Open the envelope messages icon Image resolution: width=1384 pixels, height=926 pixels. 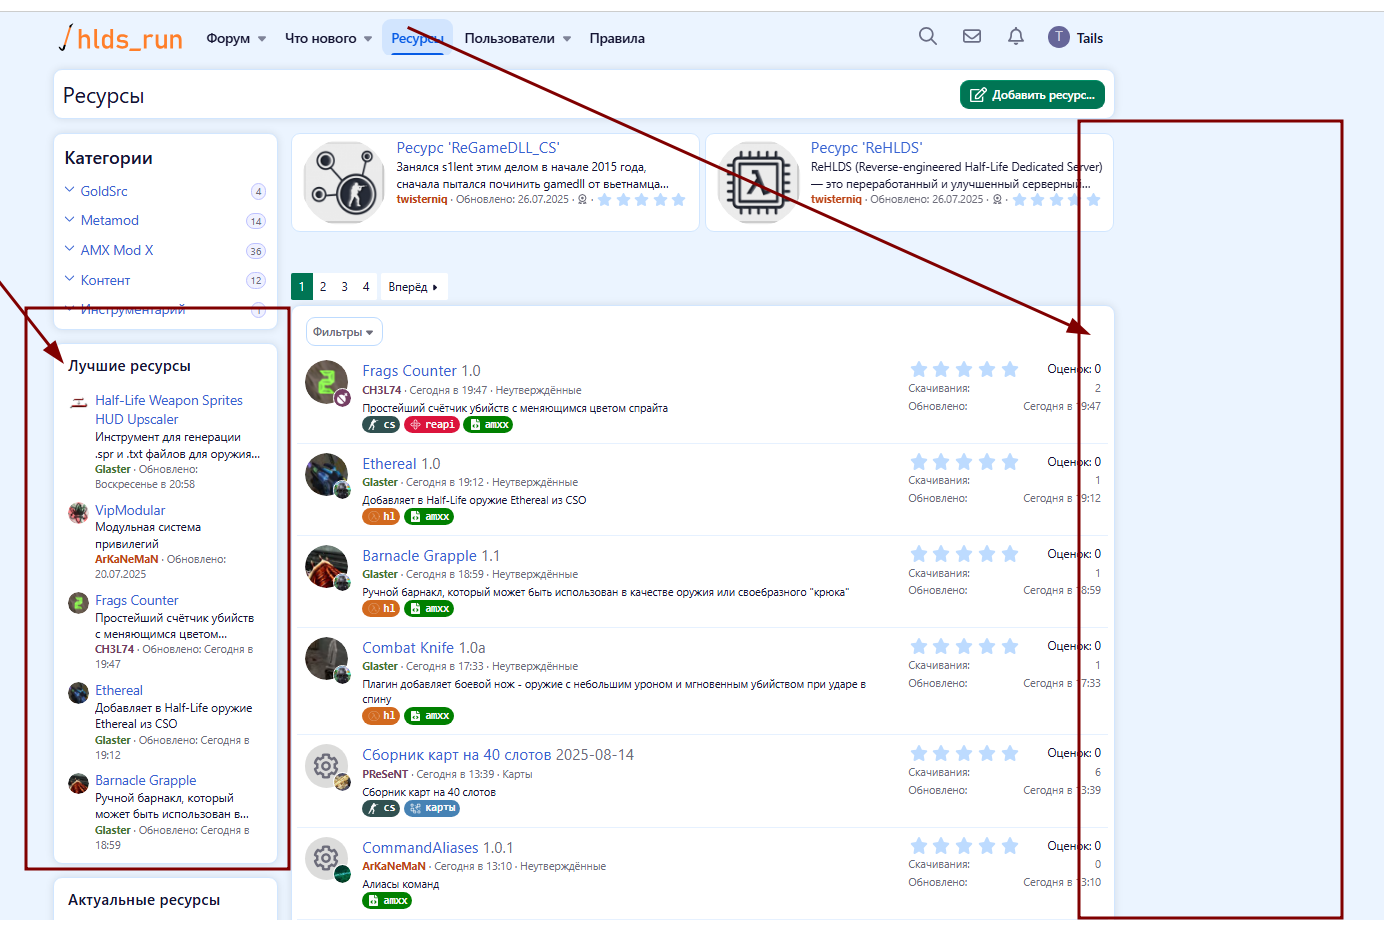[971, 37]
